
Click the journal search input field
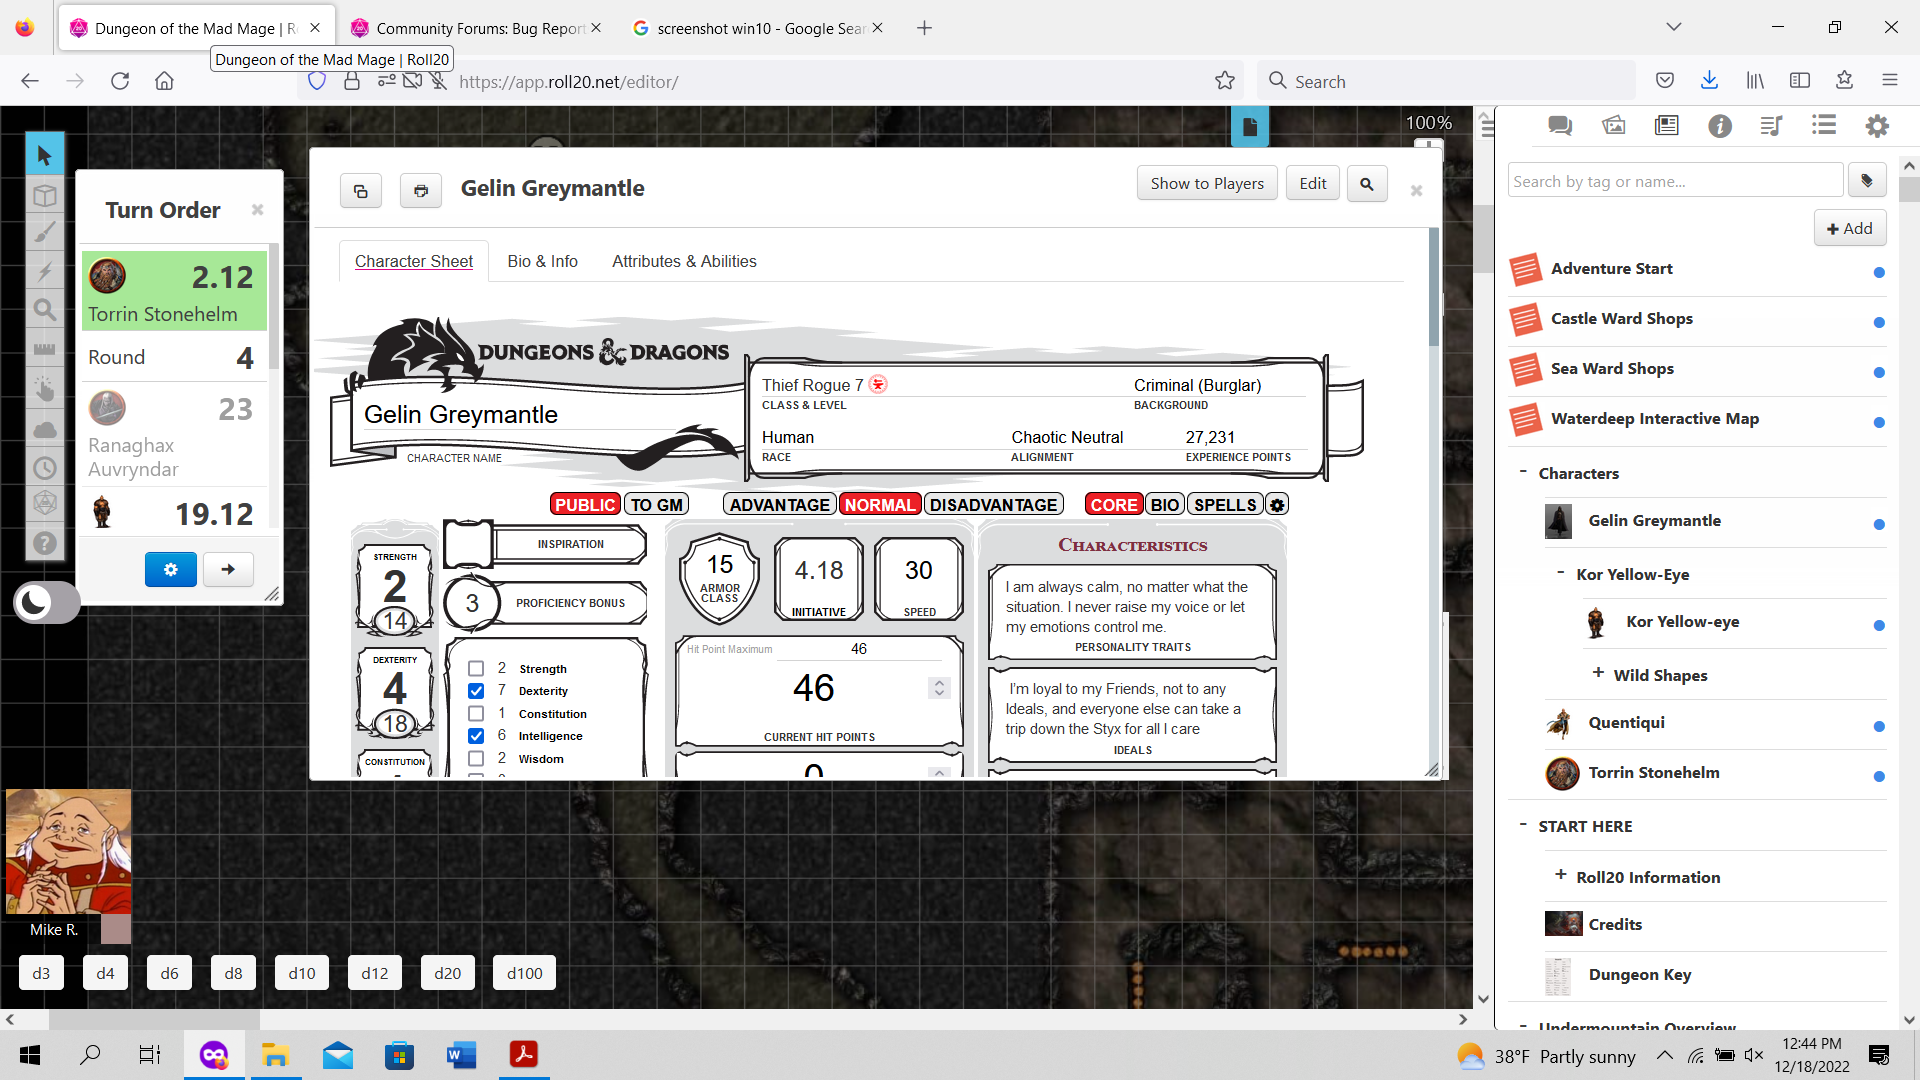point(1673,181)
